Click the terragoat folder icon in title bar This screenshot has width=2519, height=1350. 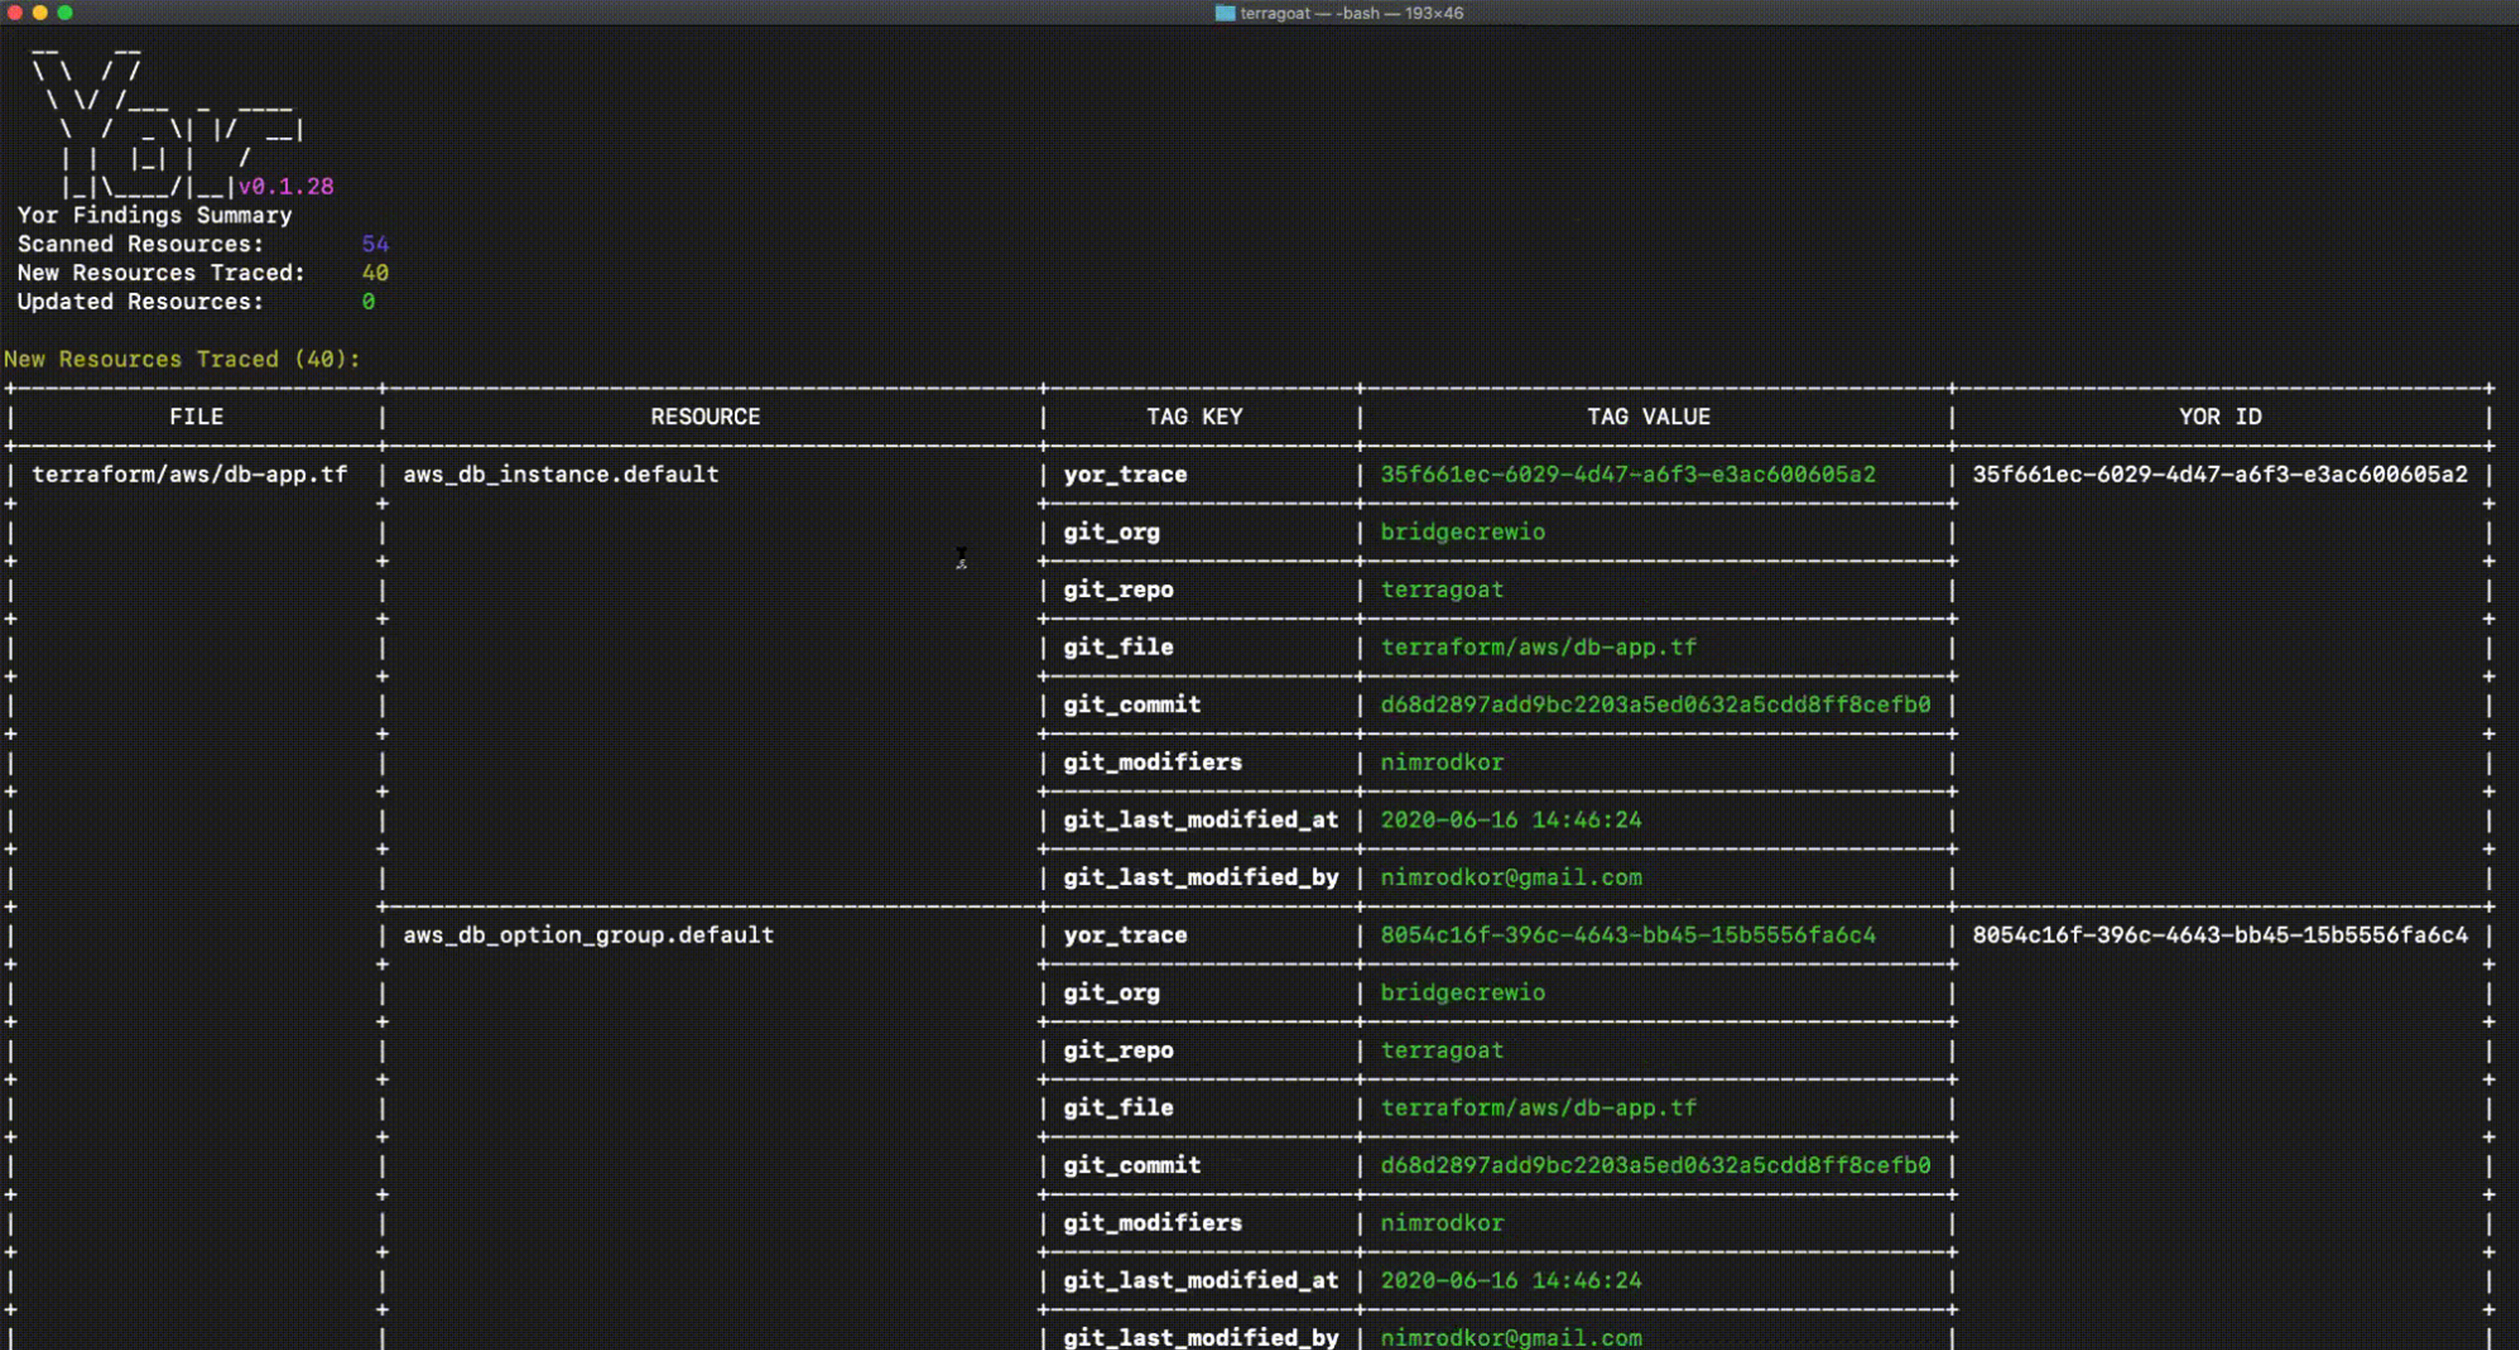point(1224,13)
